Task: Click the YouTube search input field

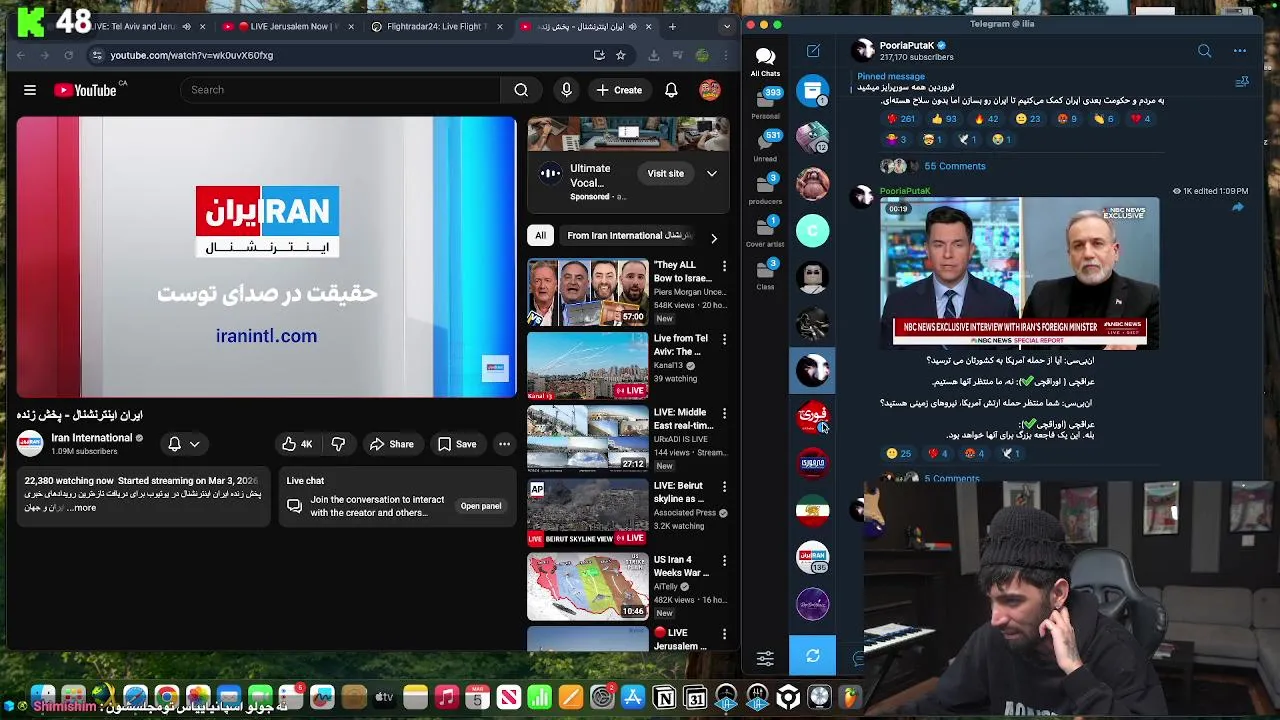Action: pyautogui.click(x=340, y=90)
